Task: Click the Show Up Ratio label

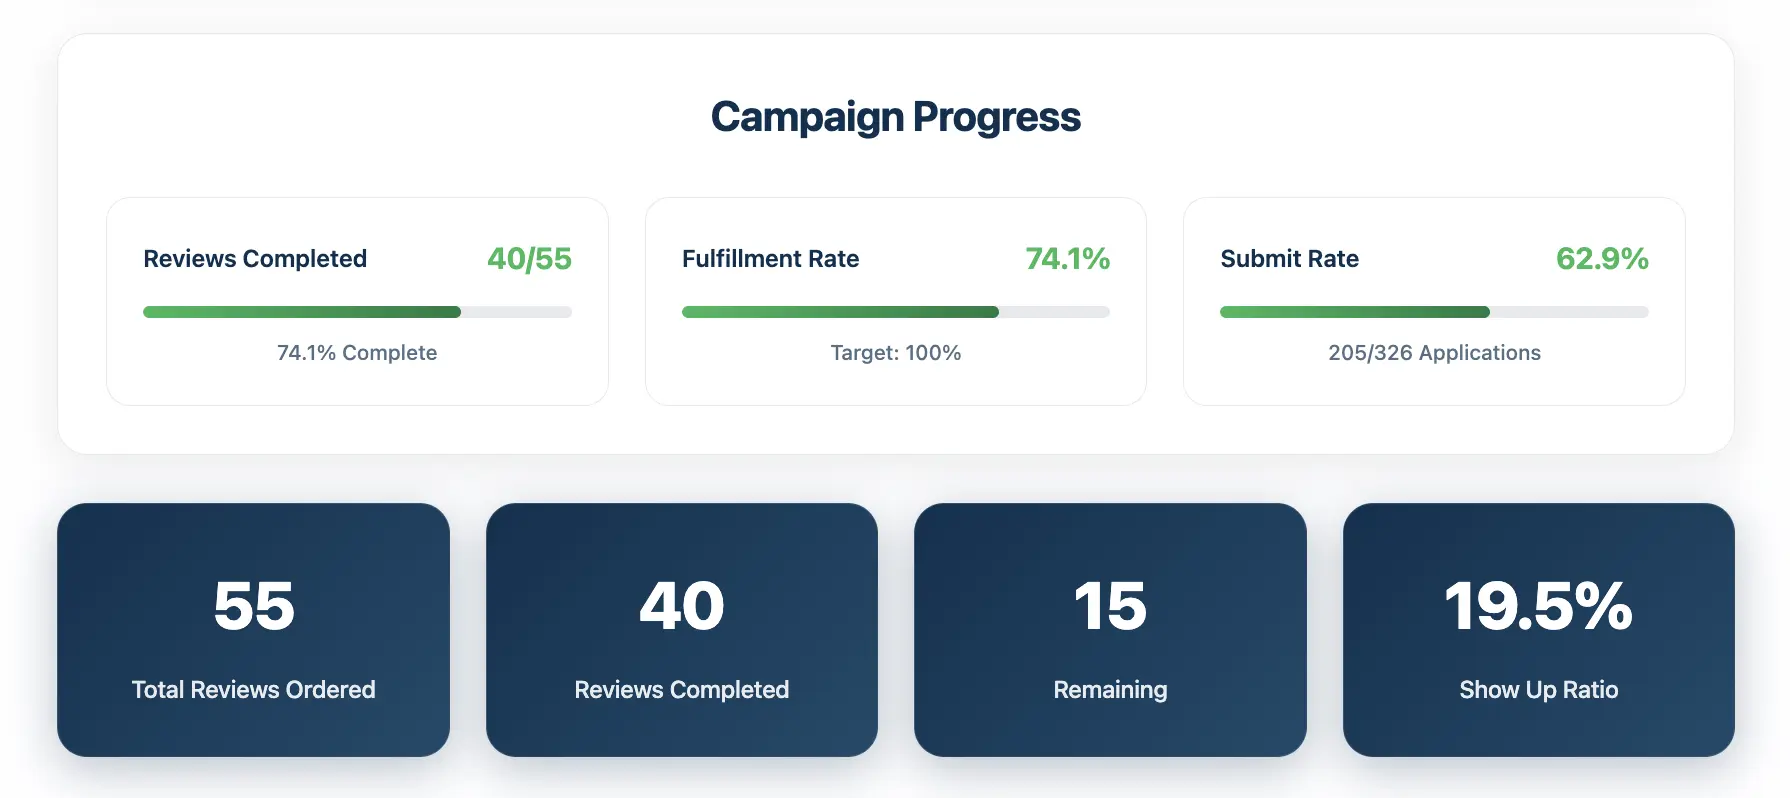Action: [x=1538, y=689]
